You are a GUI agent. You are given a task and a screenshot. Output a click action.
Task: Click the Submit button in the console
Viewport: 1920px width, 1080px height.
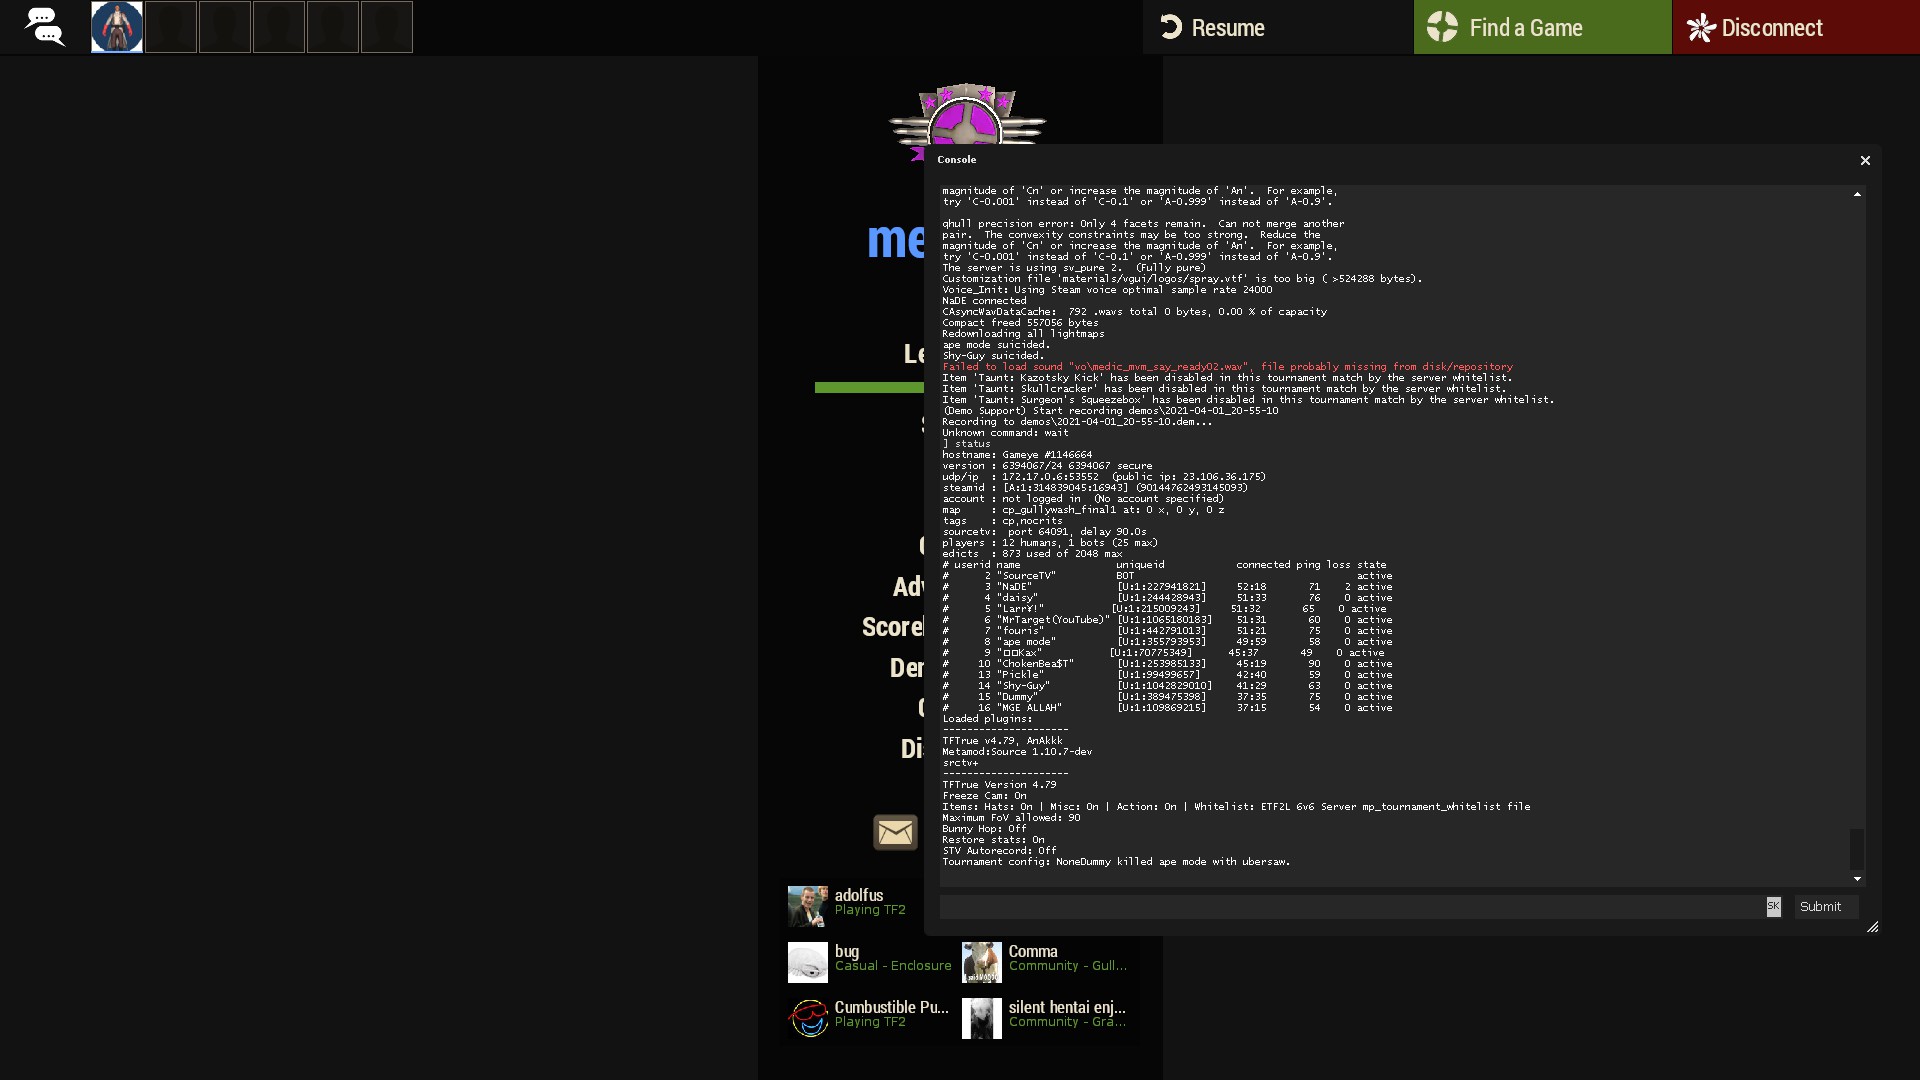click(x=1826, y=907)
